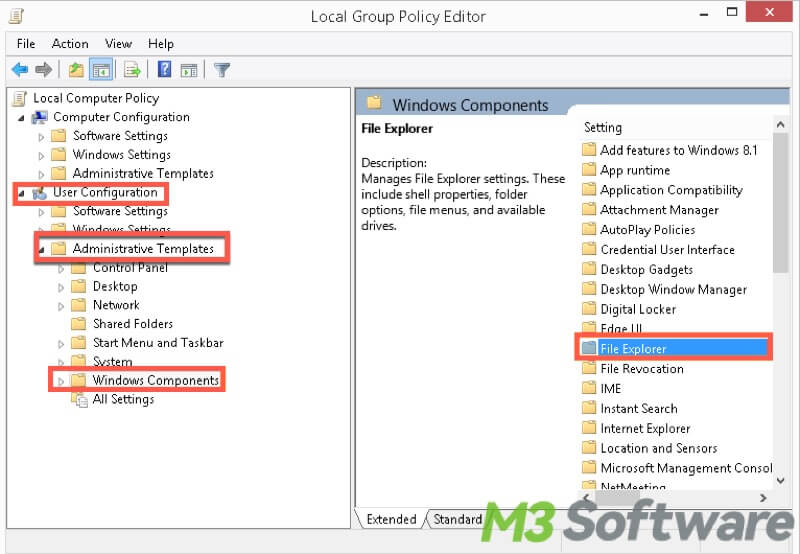Click the horizontal scroll right arrow

coord(763,497)
